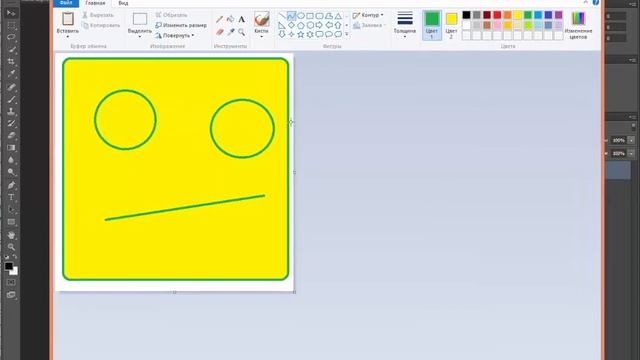Choose the Triangle shape
This screenshot has width=640, height=360.
pos(338,16)
